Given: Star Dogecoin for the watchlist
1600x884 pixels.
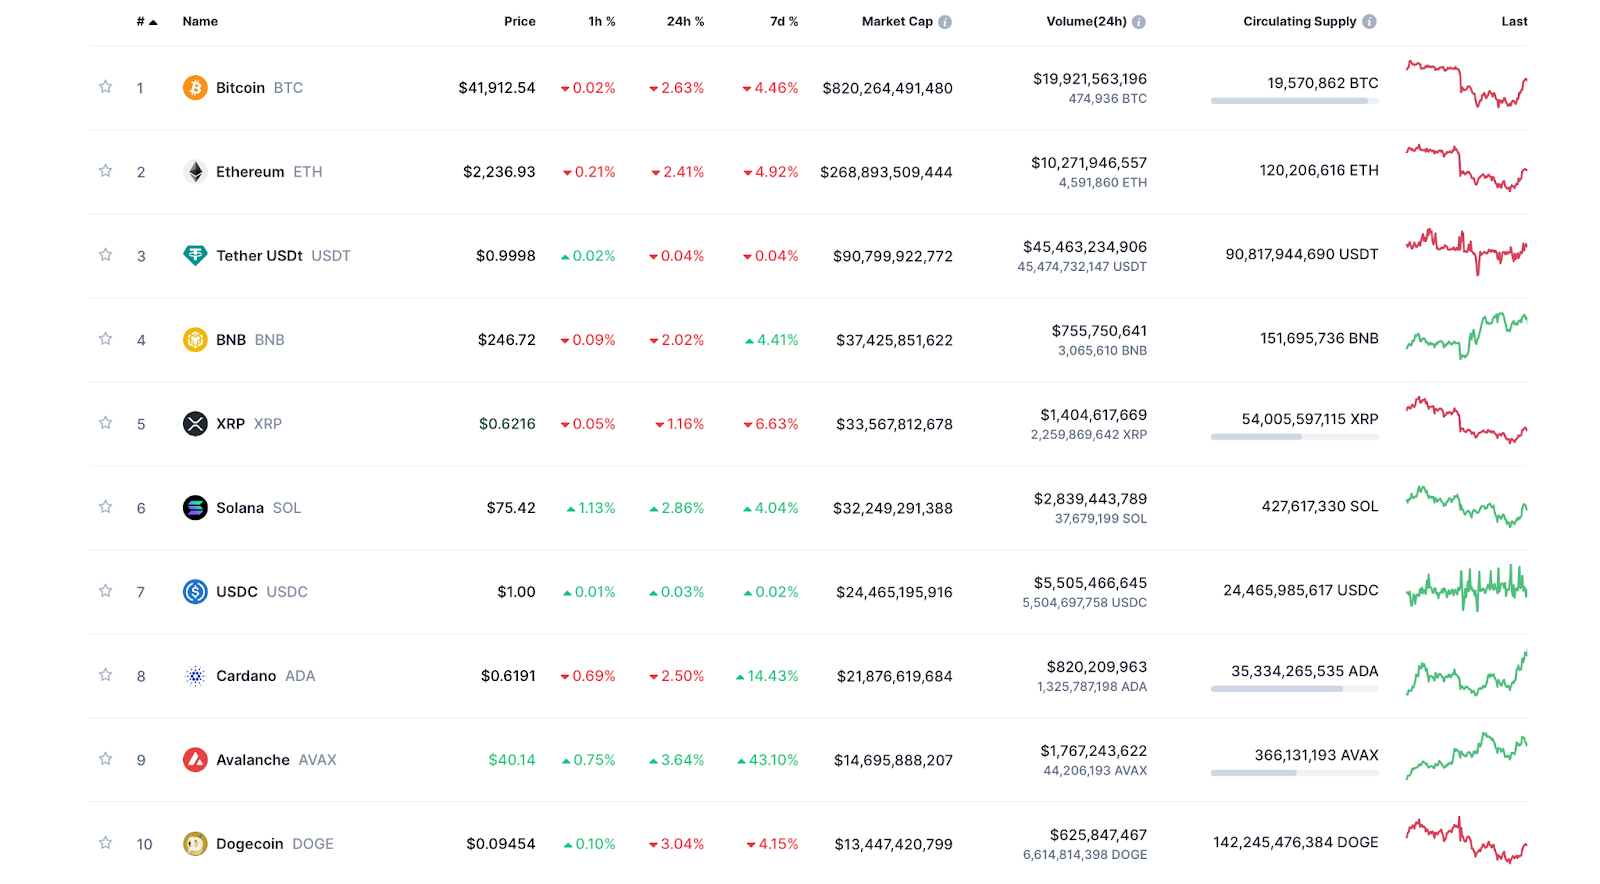Looking at the screenshot, I should click(x=105, y=843).
